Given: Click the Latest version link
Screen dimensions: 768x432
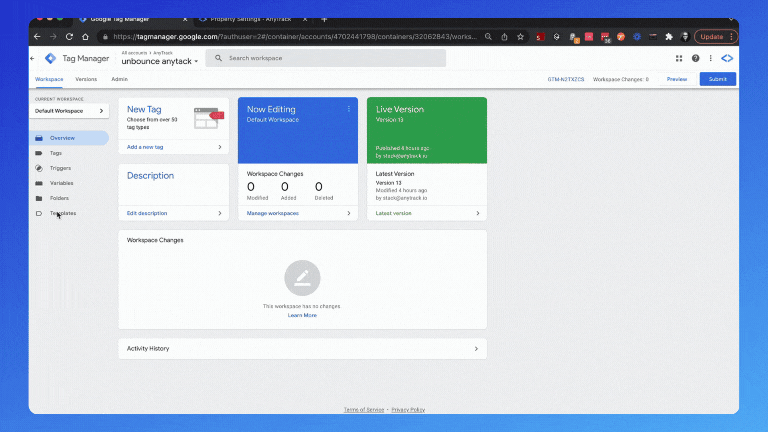Looking at the screenshot, I should (394, 214).
